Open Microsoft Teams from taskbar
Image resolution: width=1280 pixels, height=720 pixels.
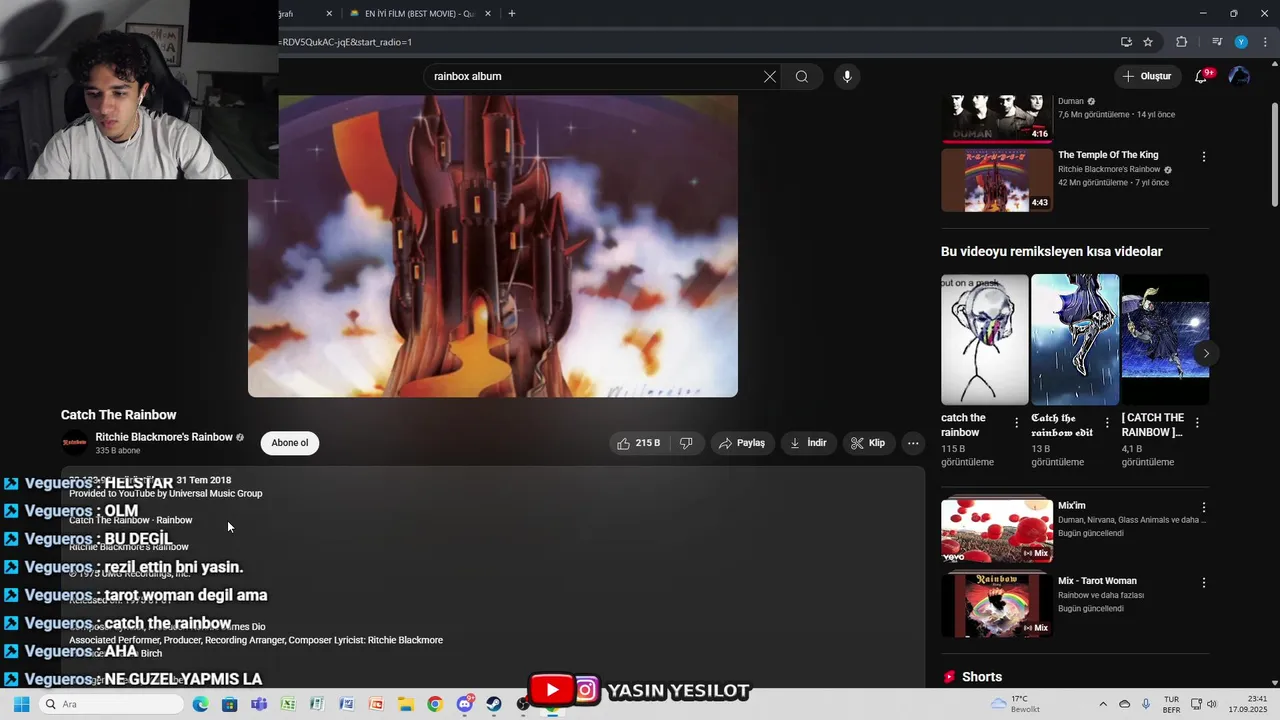click(259, 704)
